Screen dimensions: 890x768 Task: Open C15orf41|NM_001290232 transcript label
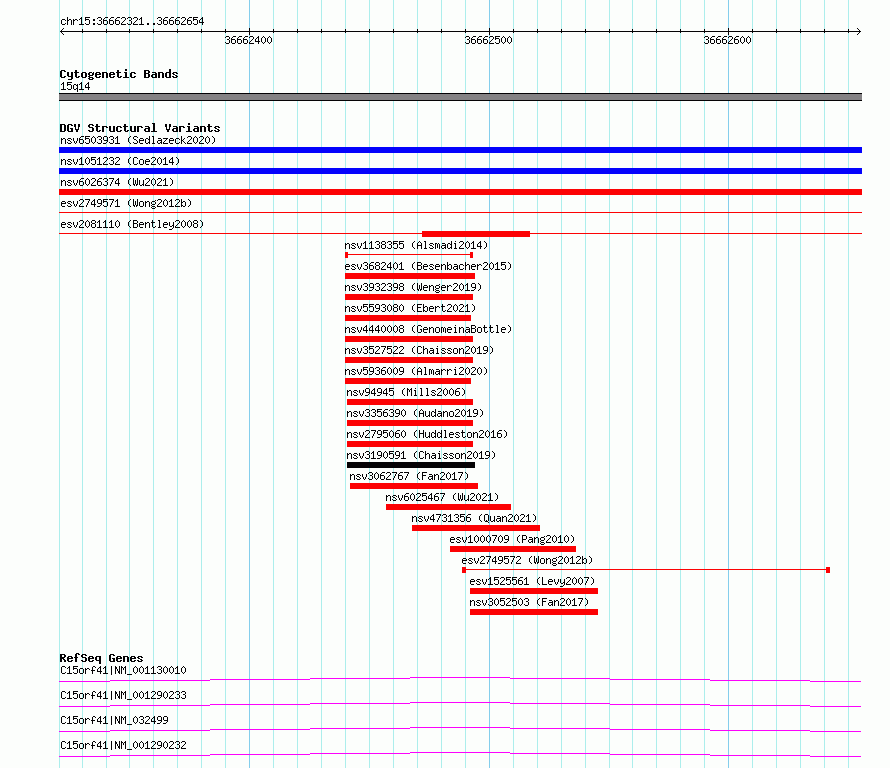click(123, 745)
